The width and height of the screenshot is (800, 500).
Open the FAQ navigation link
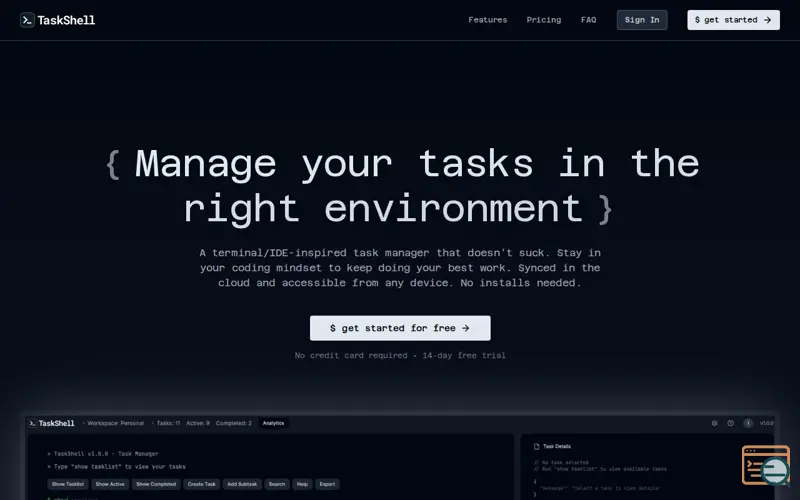[x=588, y=20]
